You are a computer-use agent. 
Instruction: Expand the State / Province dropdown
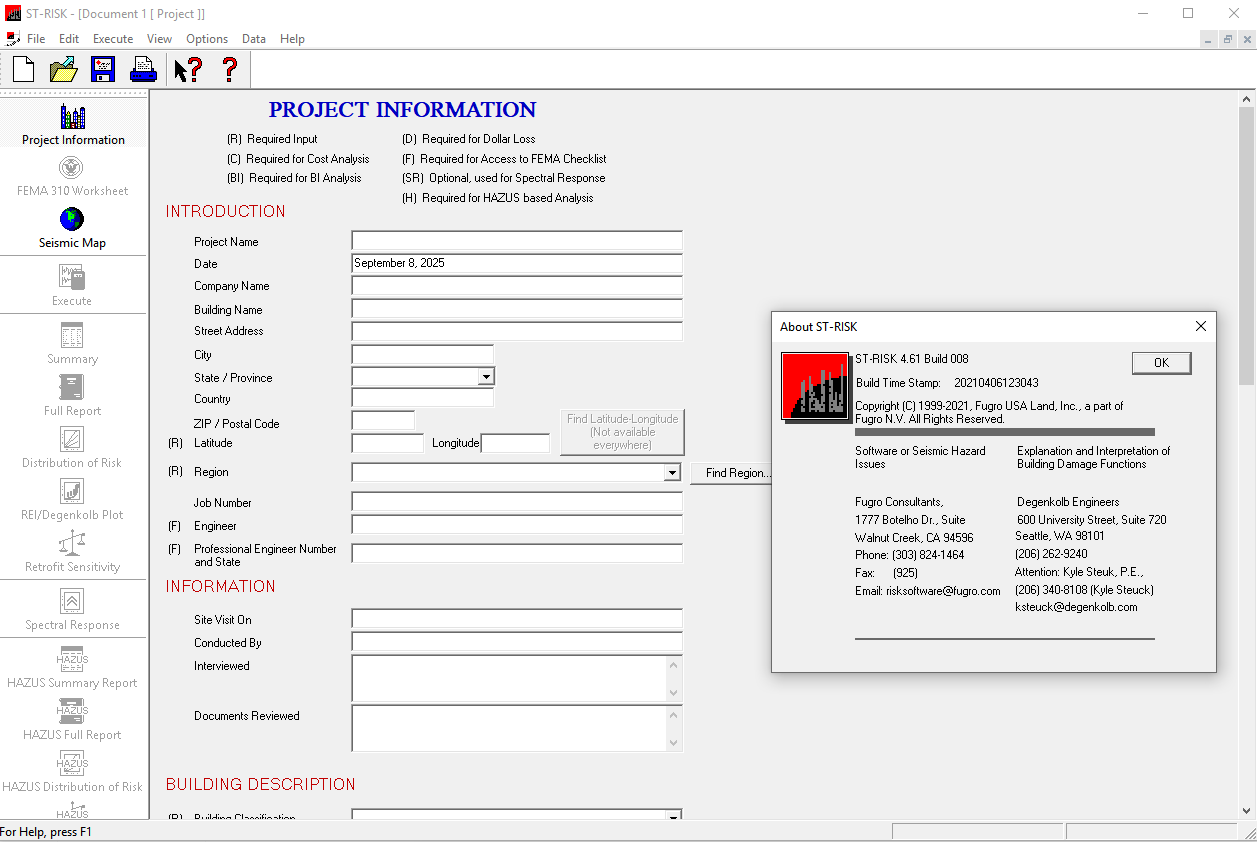[x=485, y=377]
